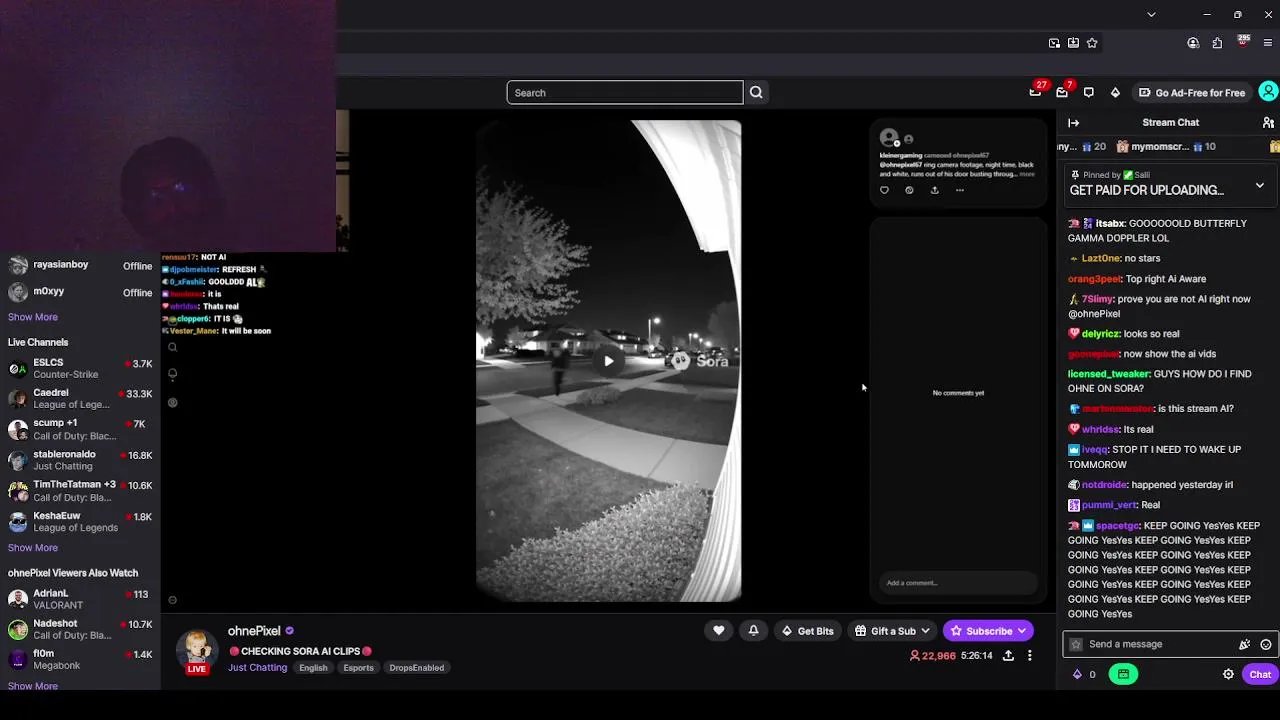Open stableronaldo Just Chatting channel
This screenshot has width=1280, height=720.
pos(80,460)
